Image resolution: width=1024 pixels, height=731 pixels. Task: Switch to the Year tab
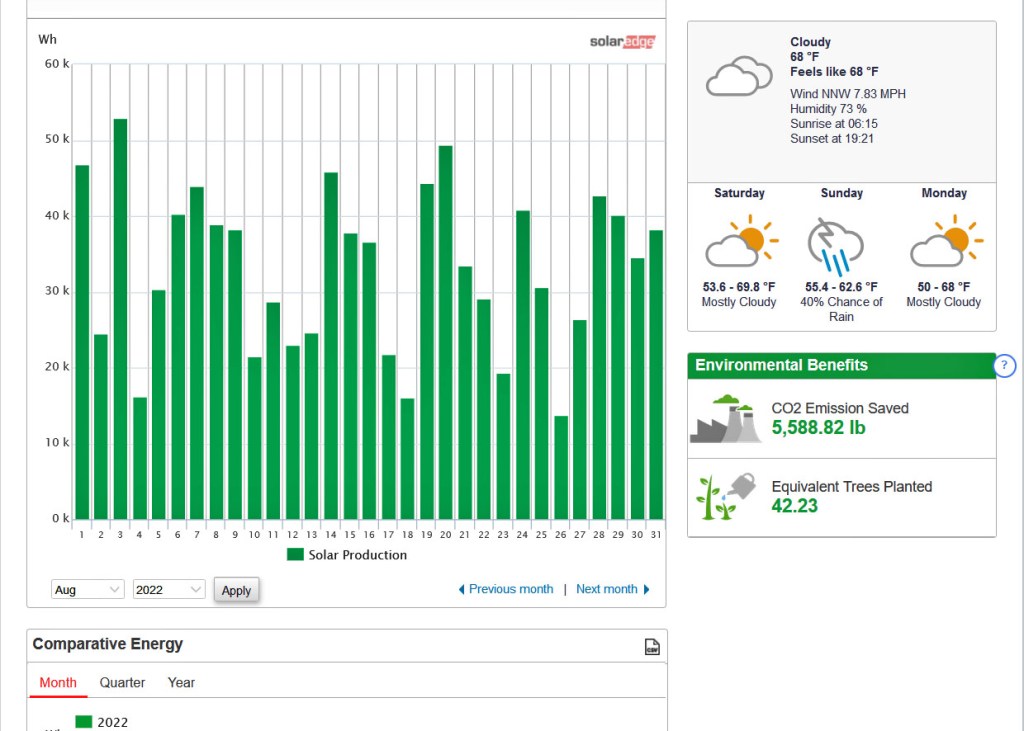[181, 683]
